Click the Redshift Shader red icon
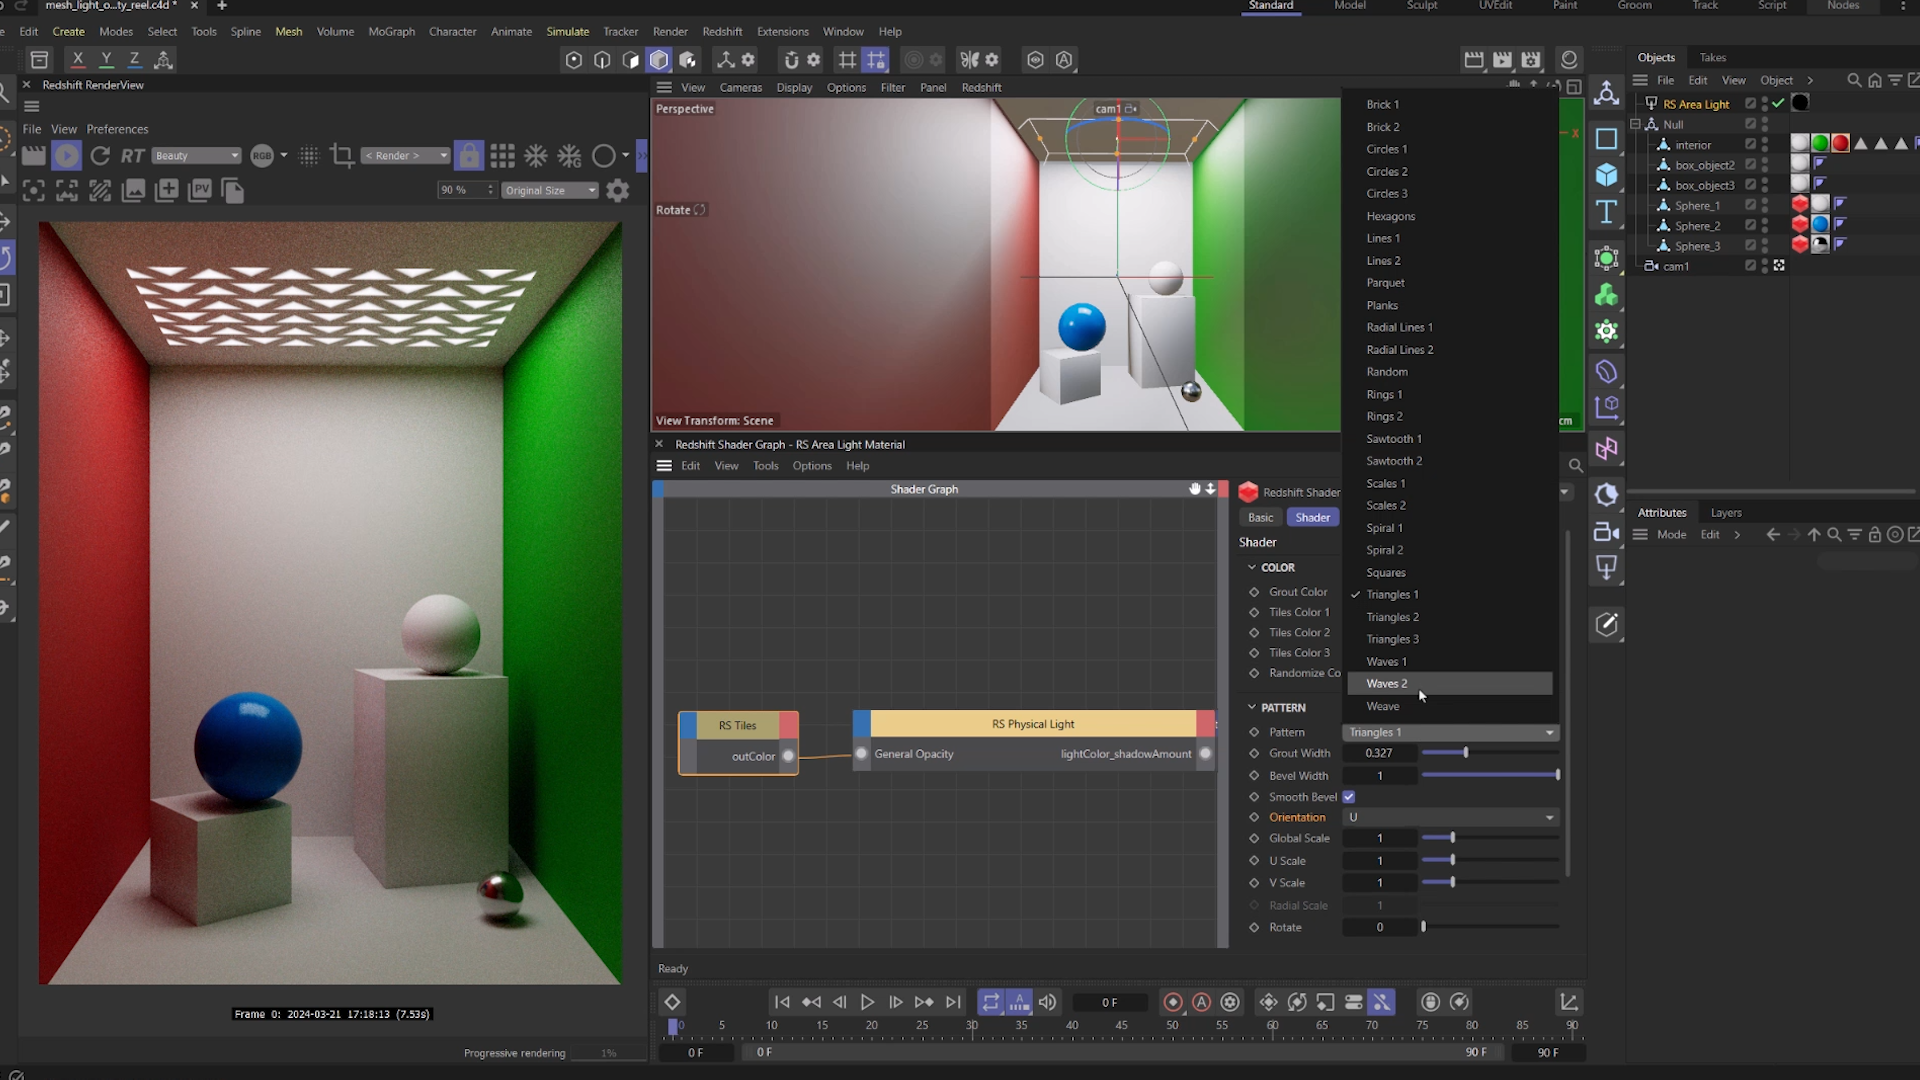The image size is (1920, 1080). click(1248, 492)
